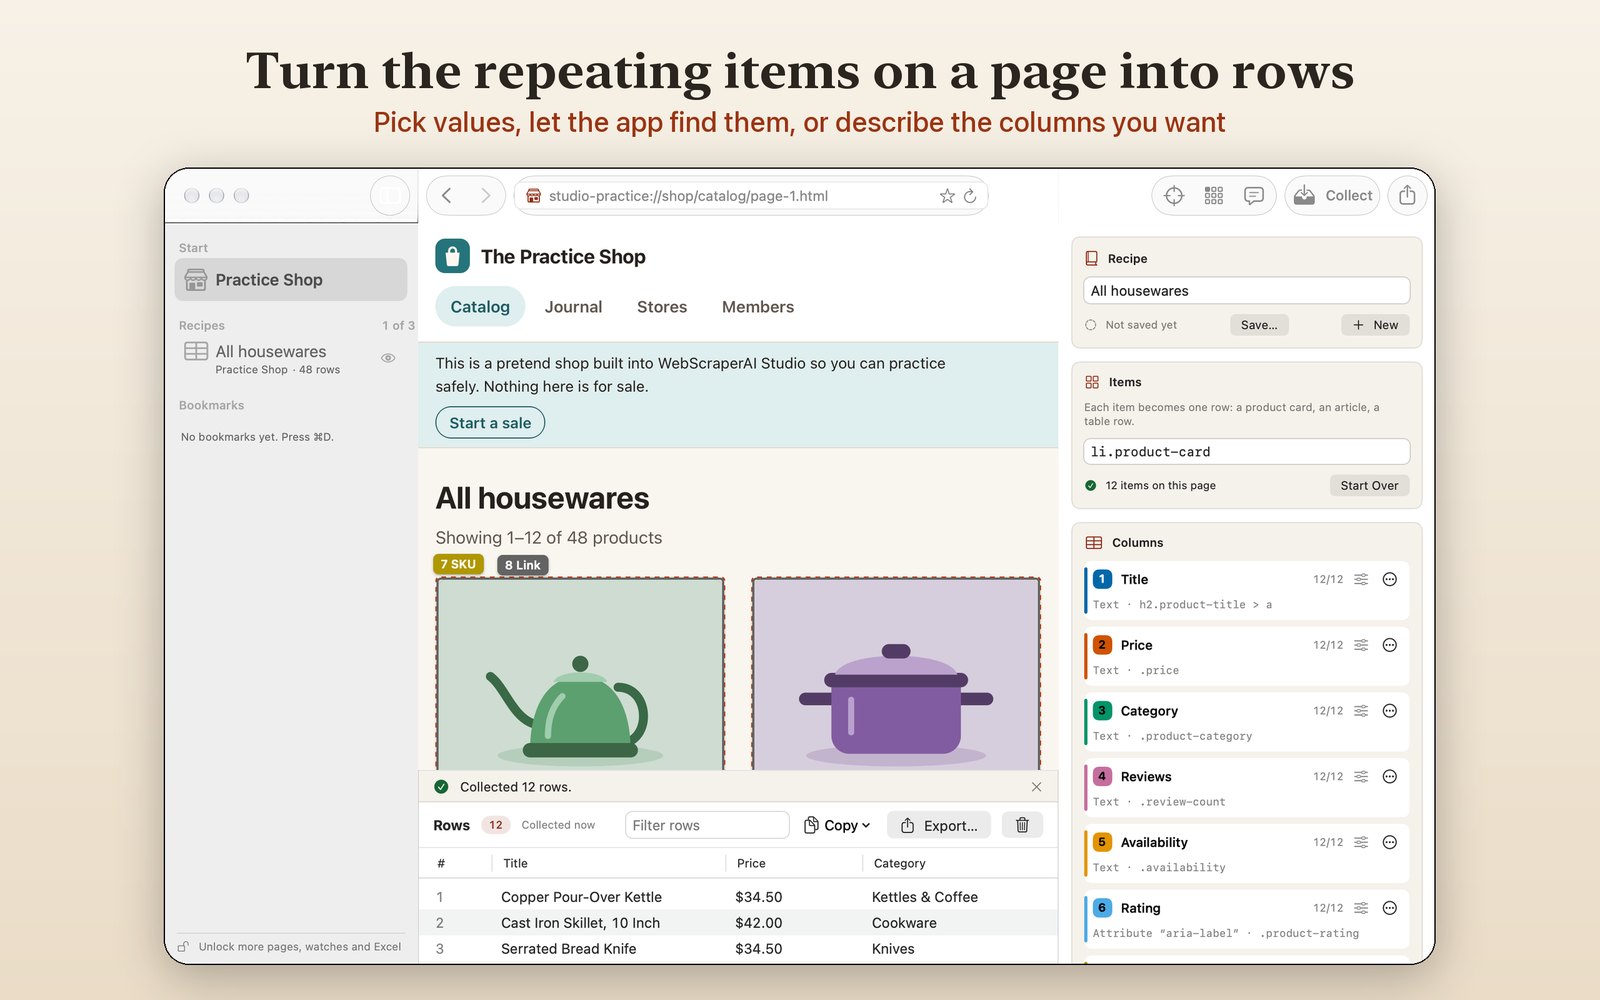
Task: Open the Journal tab
Action: pyautogui.click(x=573, y=307)
